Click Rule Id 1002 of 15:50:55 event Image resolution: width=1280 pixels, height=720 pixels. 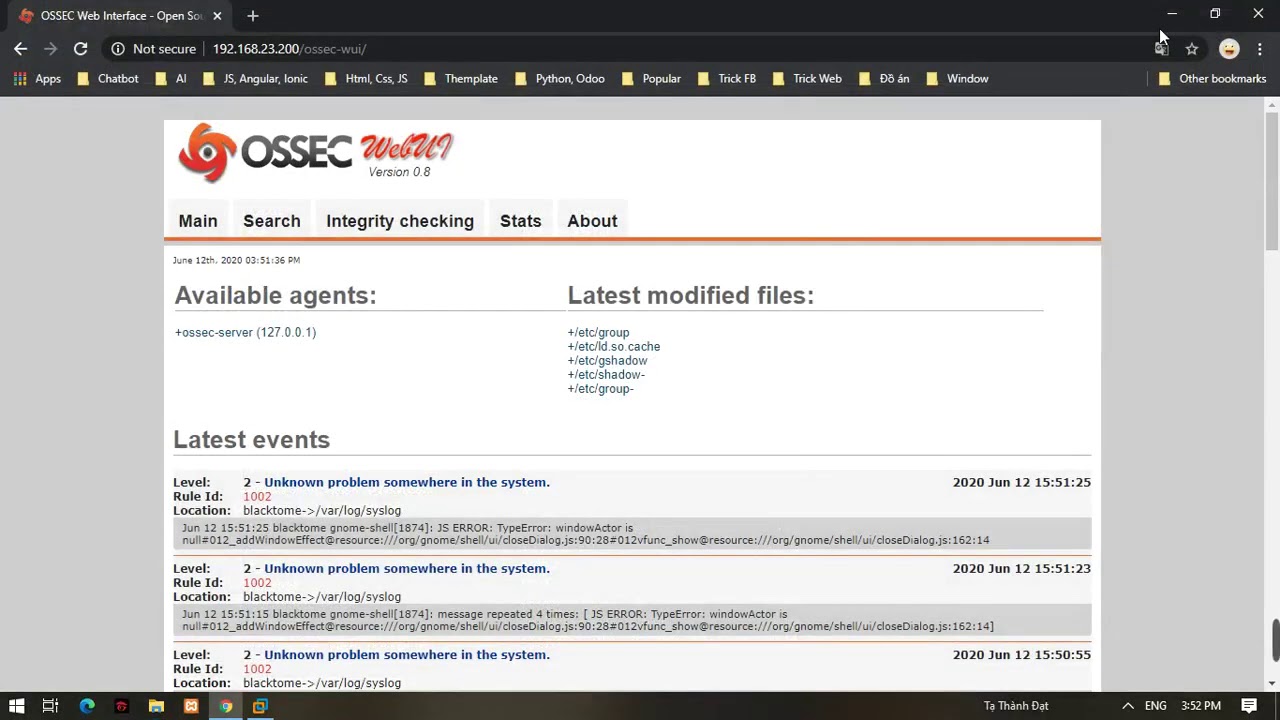pyautogui.click(x=257, y=668)
